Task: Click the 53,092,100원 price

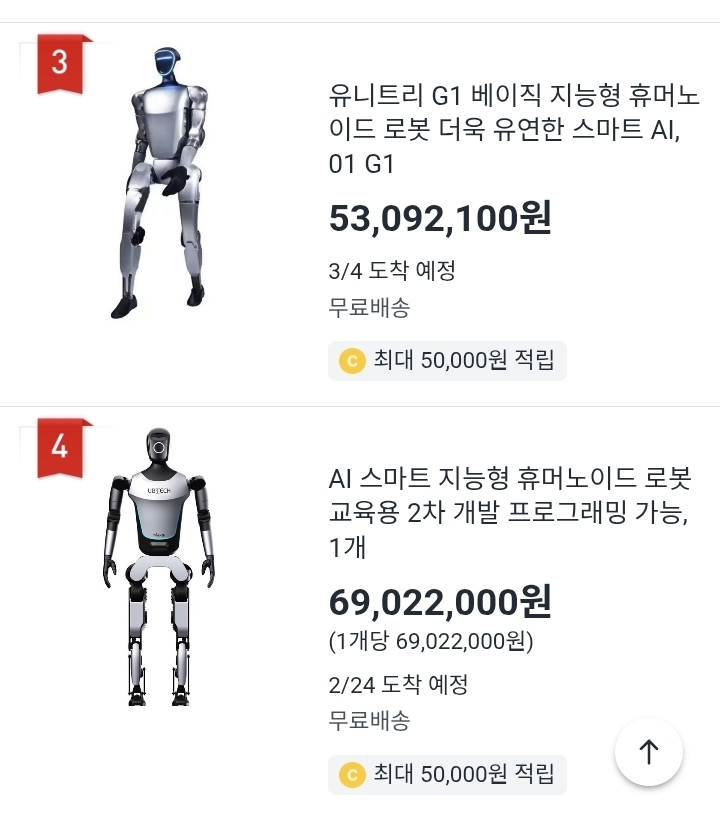Action: pyautogui.click(x=440, y=218)
